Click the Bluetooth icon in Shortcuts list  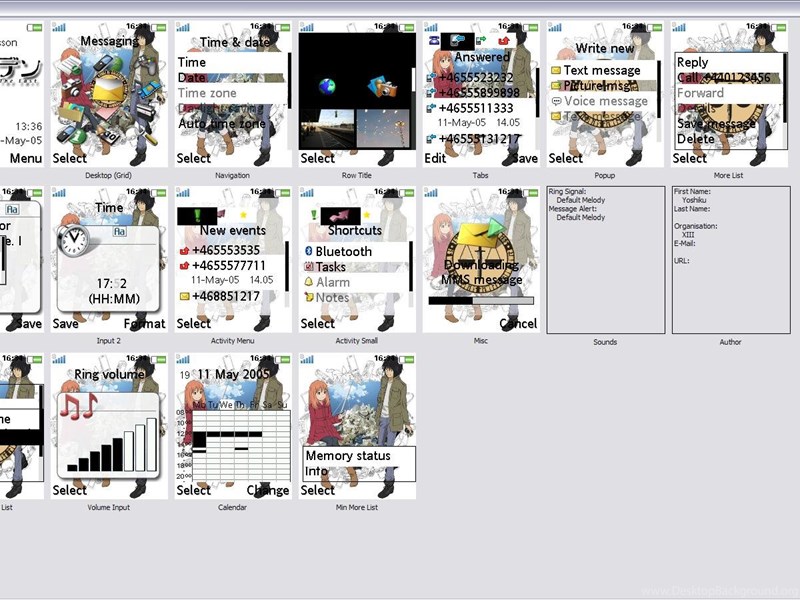[x=310, y=252]
